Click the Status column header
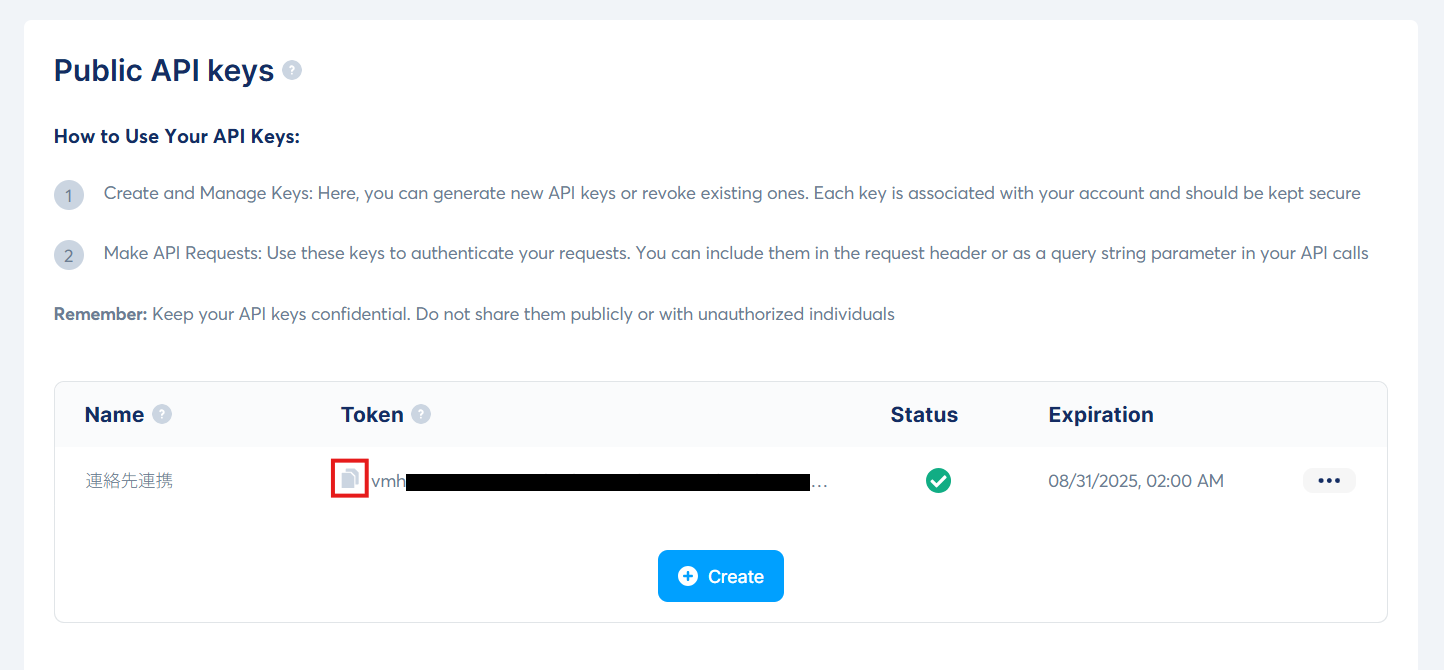This screenshot has width=1444, height=670. click(924, 415)
